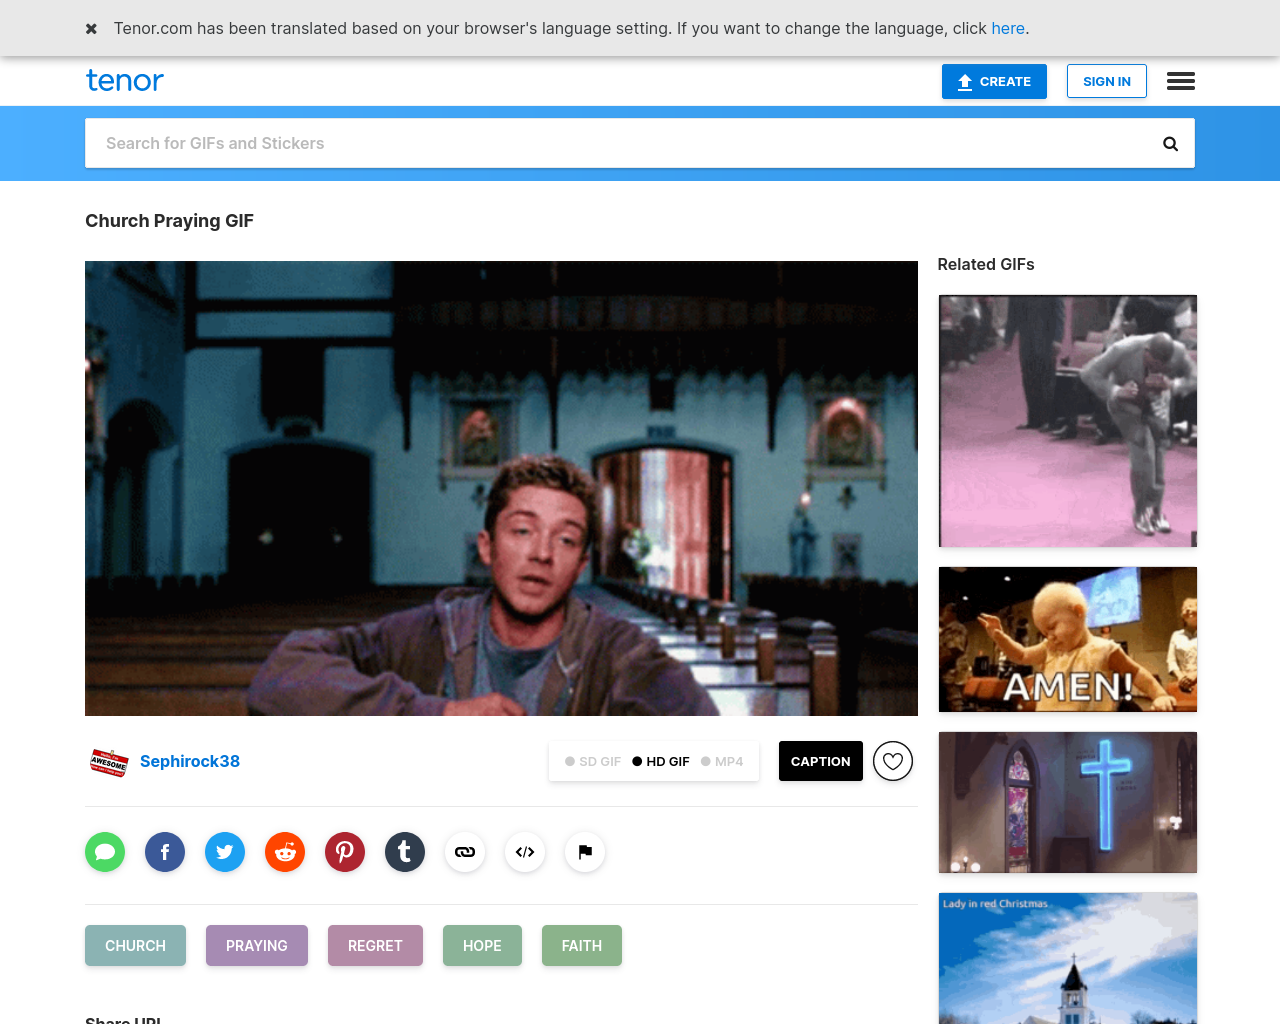Screen dimensions: 1280x1024
Task: Follow the 'here' language change link
Action: click(1008, 28)
